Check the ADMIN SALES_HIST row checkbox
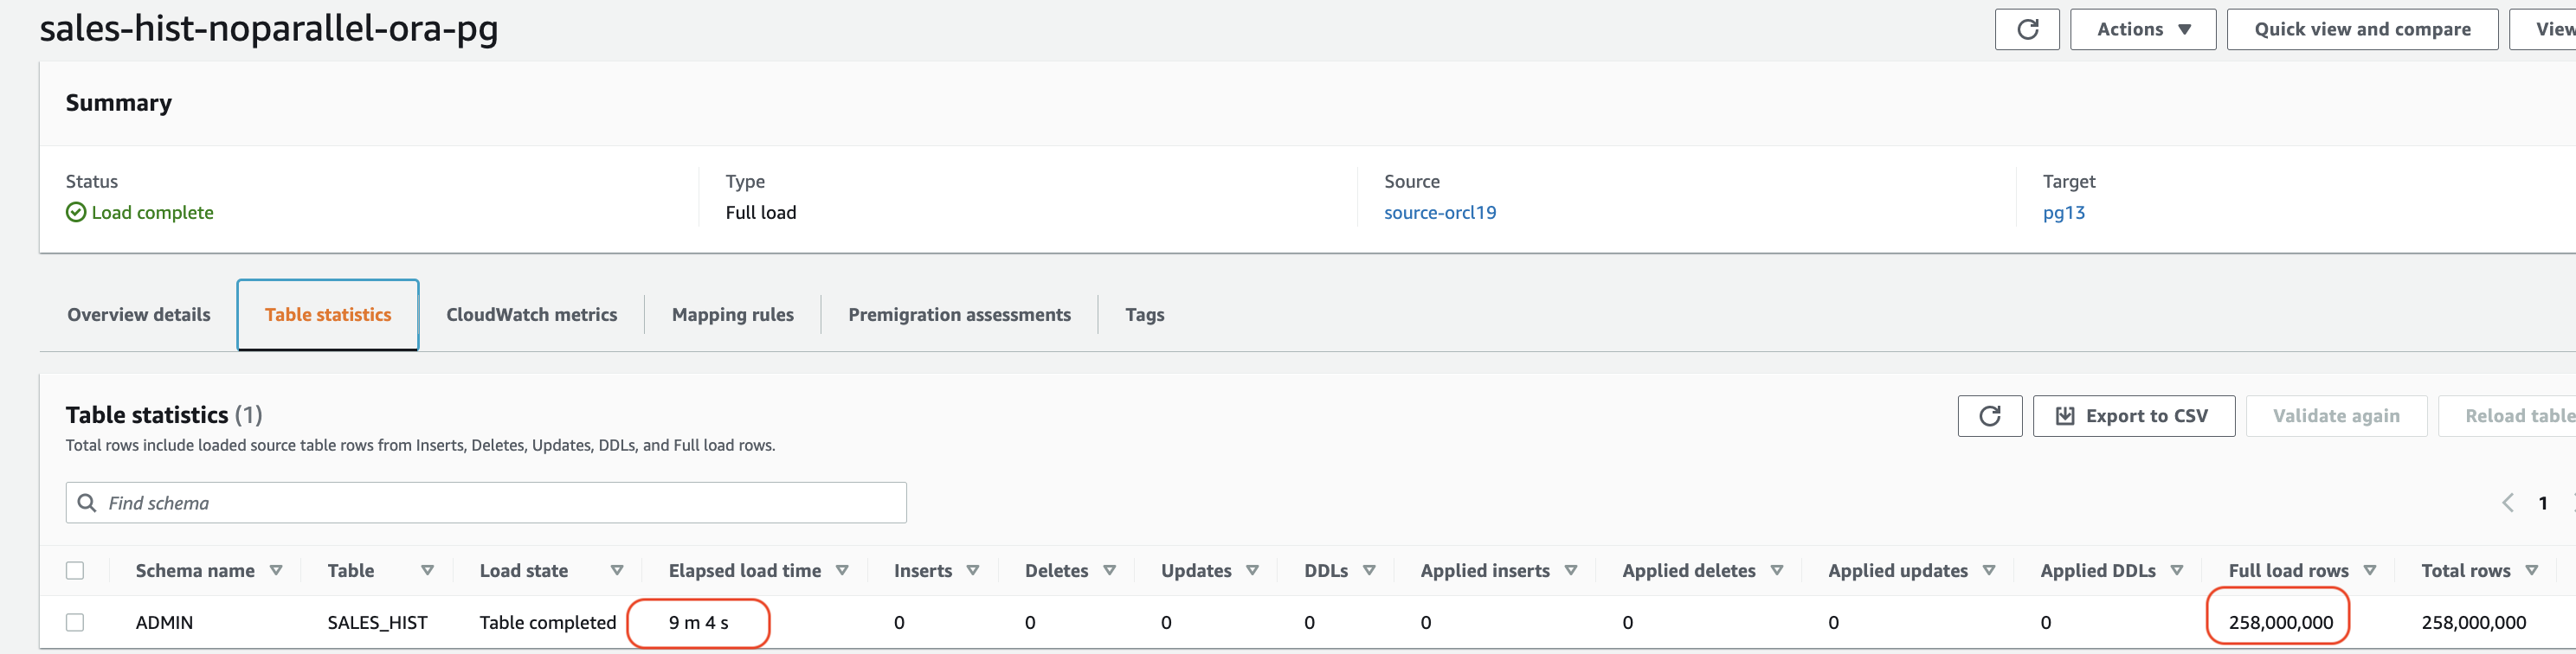This screenshot has width=2576, height=654. click(75, 622)
